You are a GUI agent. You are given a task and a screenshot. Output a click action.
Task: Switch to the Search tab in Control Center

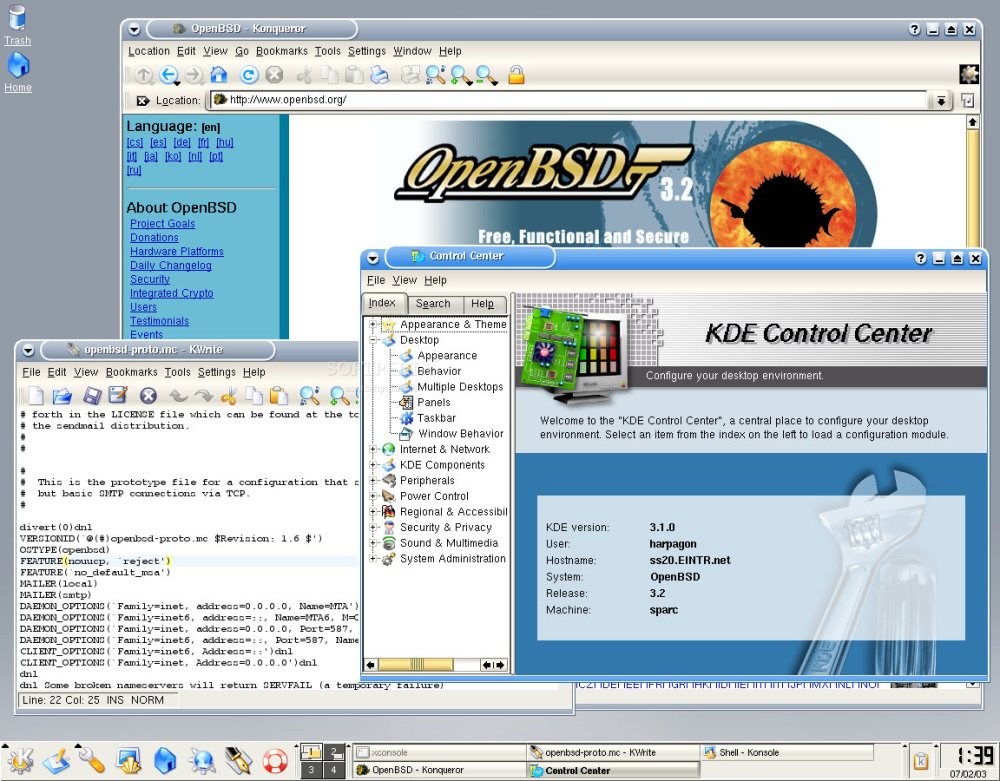433,304
